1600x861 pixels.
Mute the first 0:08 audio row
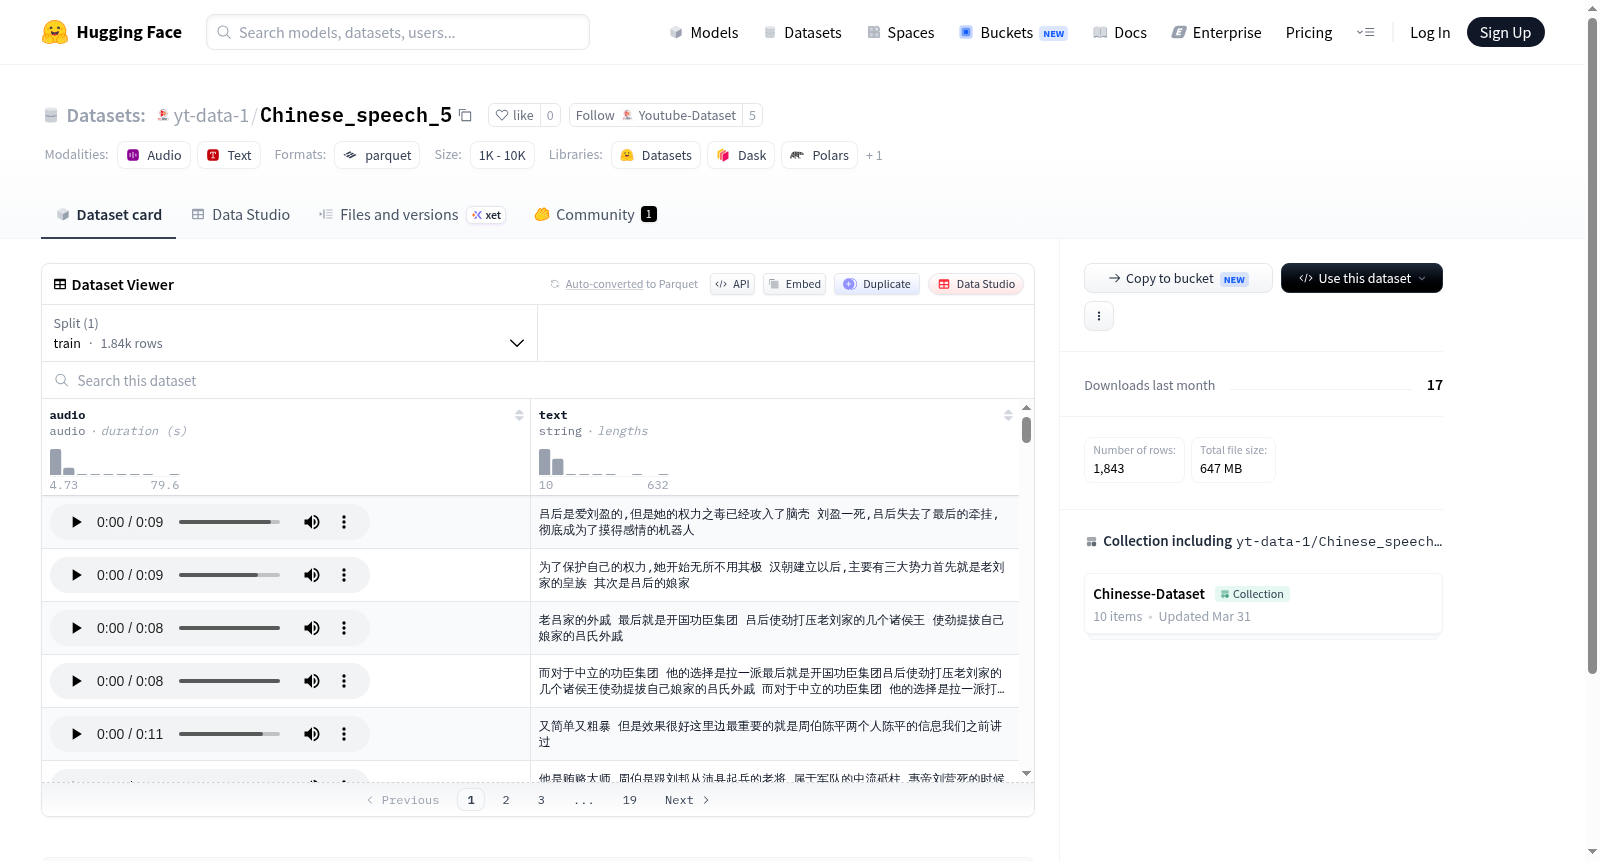click(x=312, y=628)
